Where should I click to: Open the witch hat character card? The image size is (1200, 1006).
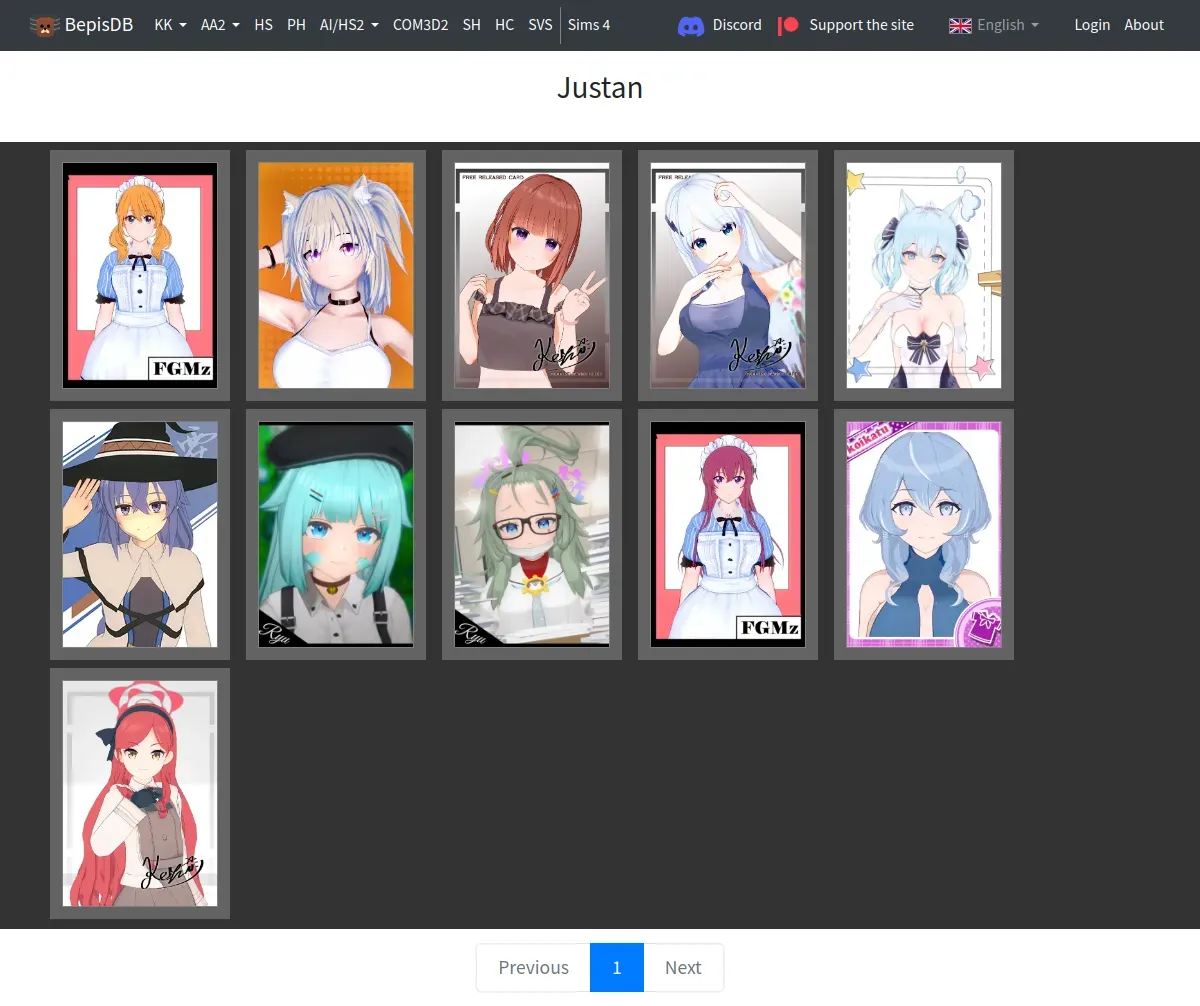click(x=140, y=534)
